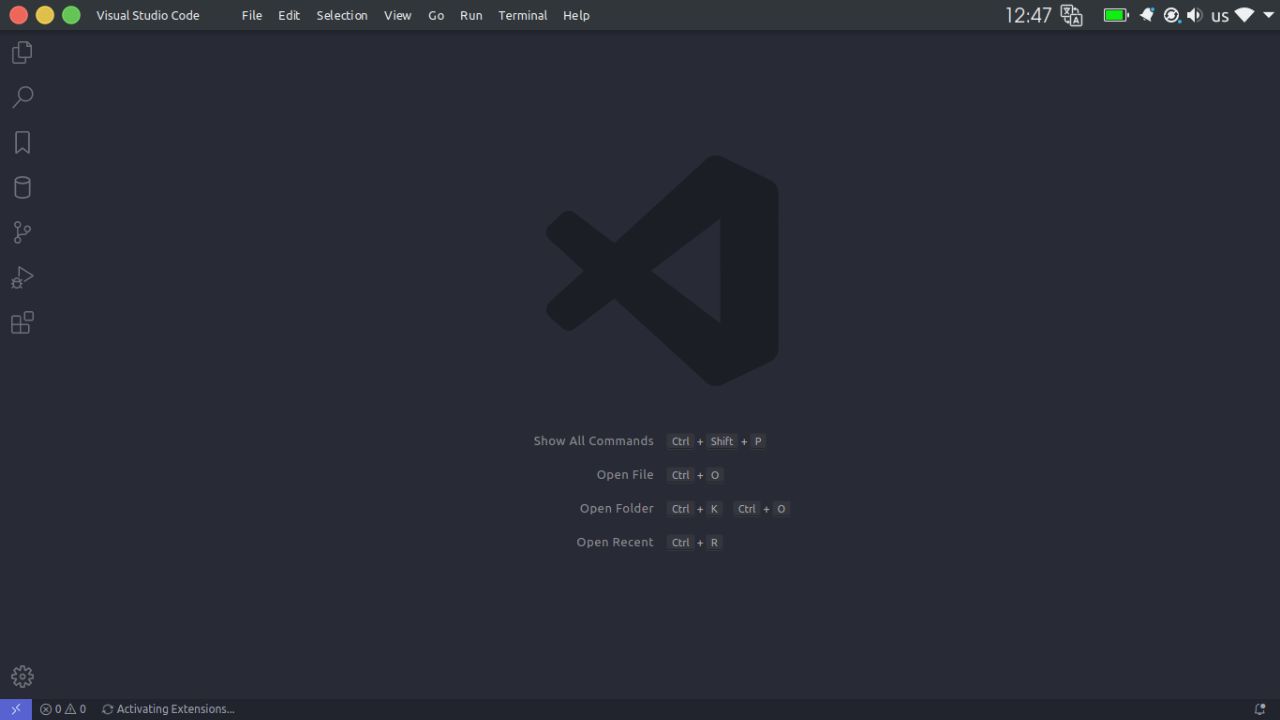Open the software updates tray icon
This screenshot has height=720, width=1280.
[x=1172, y=15]
